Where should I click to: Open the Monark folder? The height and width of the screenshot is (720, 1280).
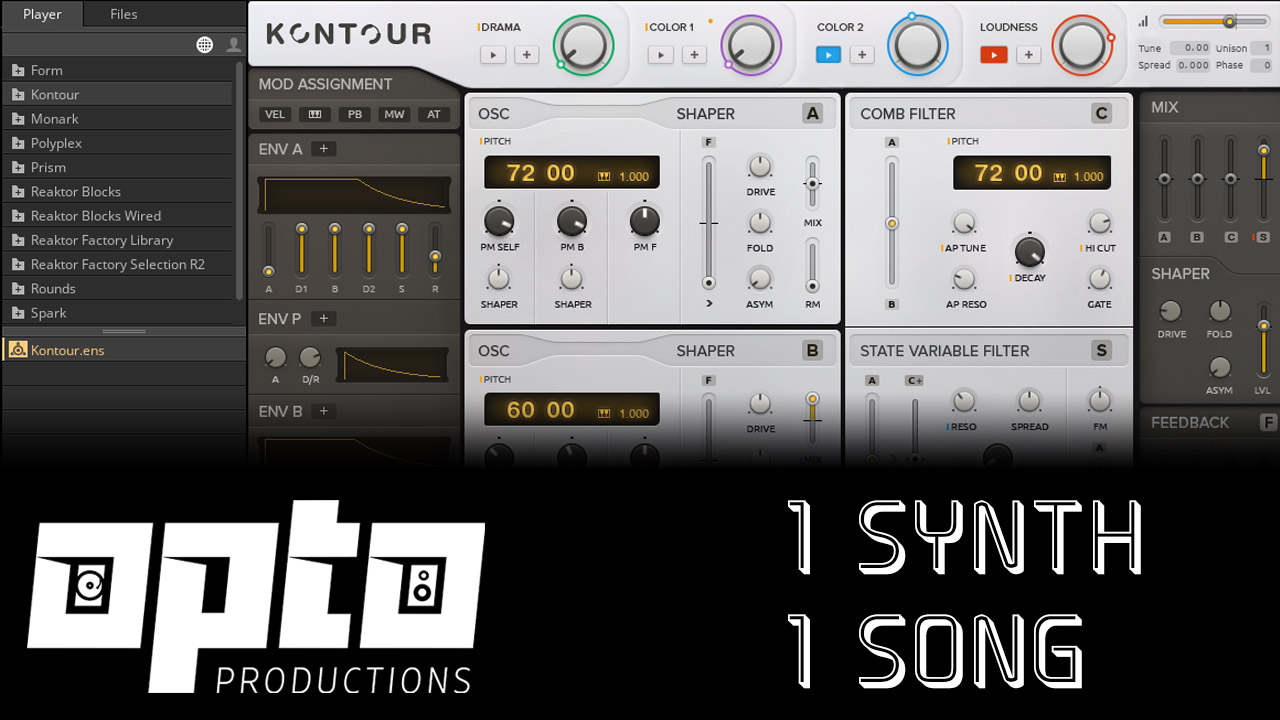[x=118, y=118]
